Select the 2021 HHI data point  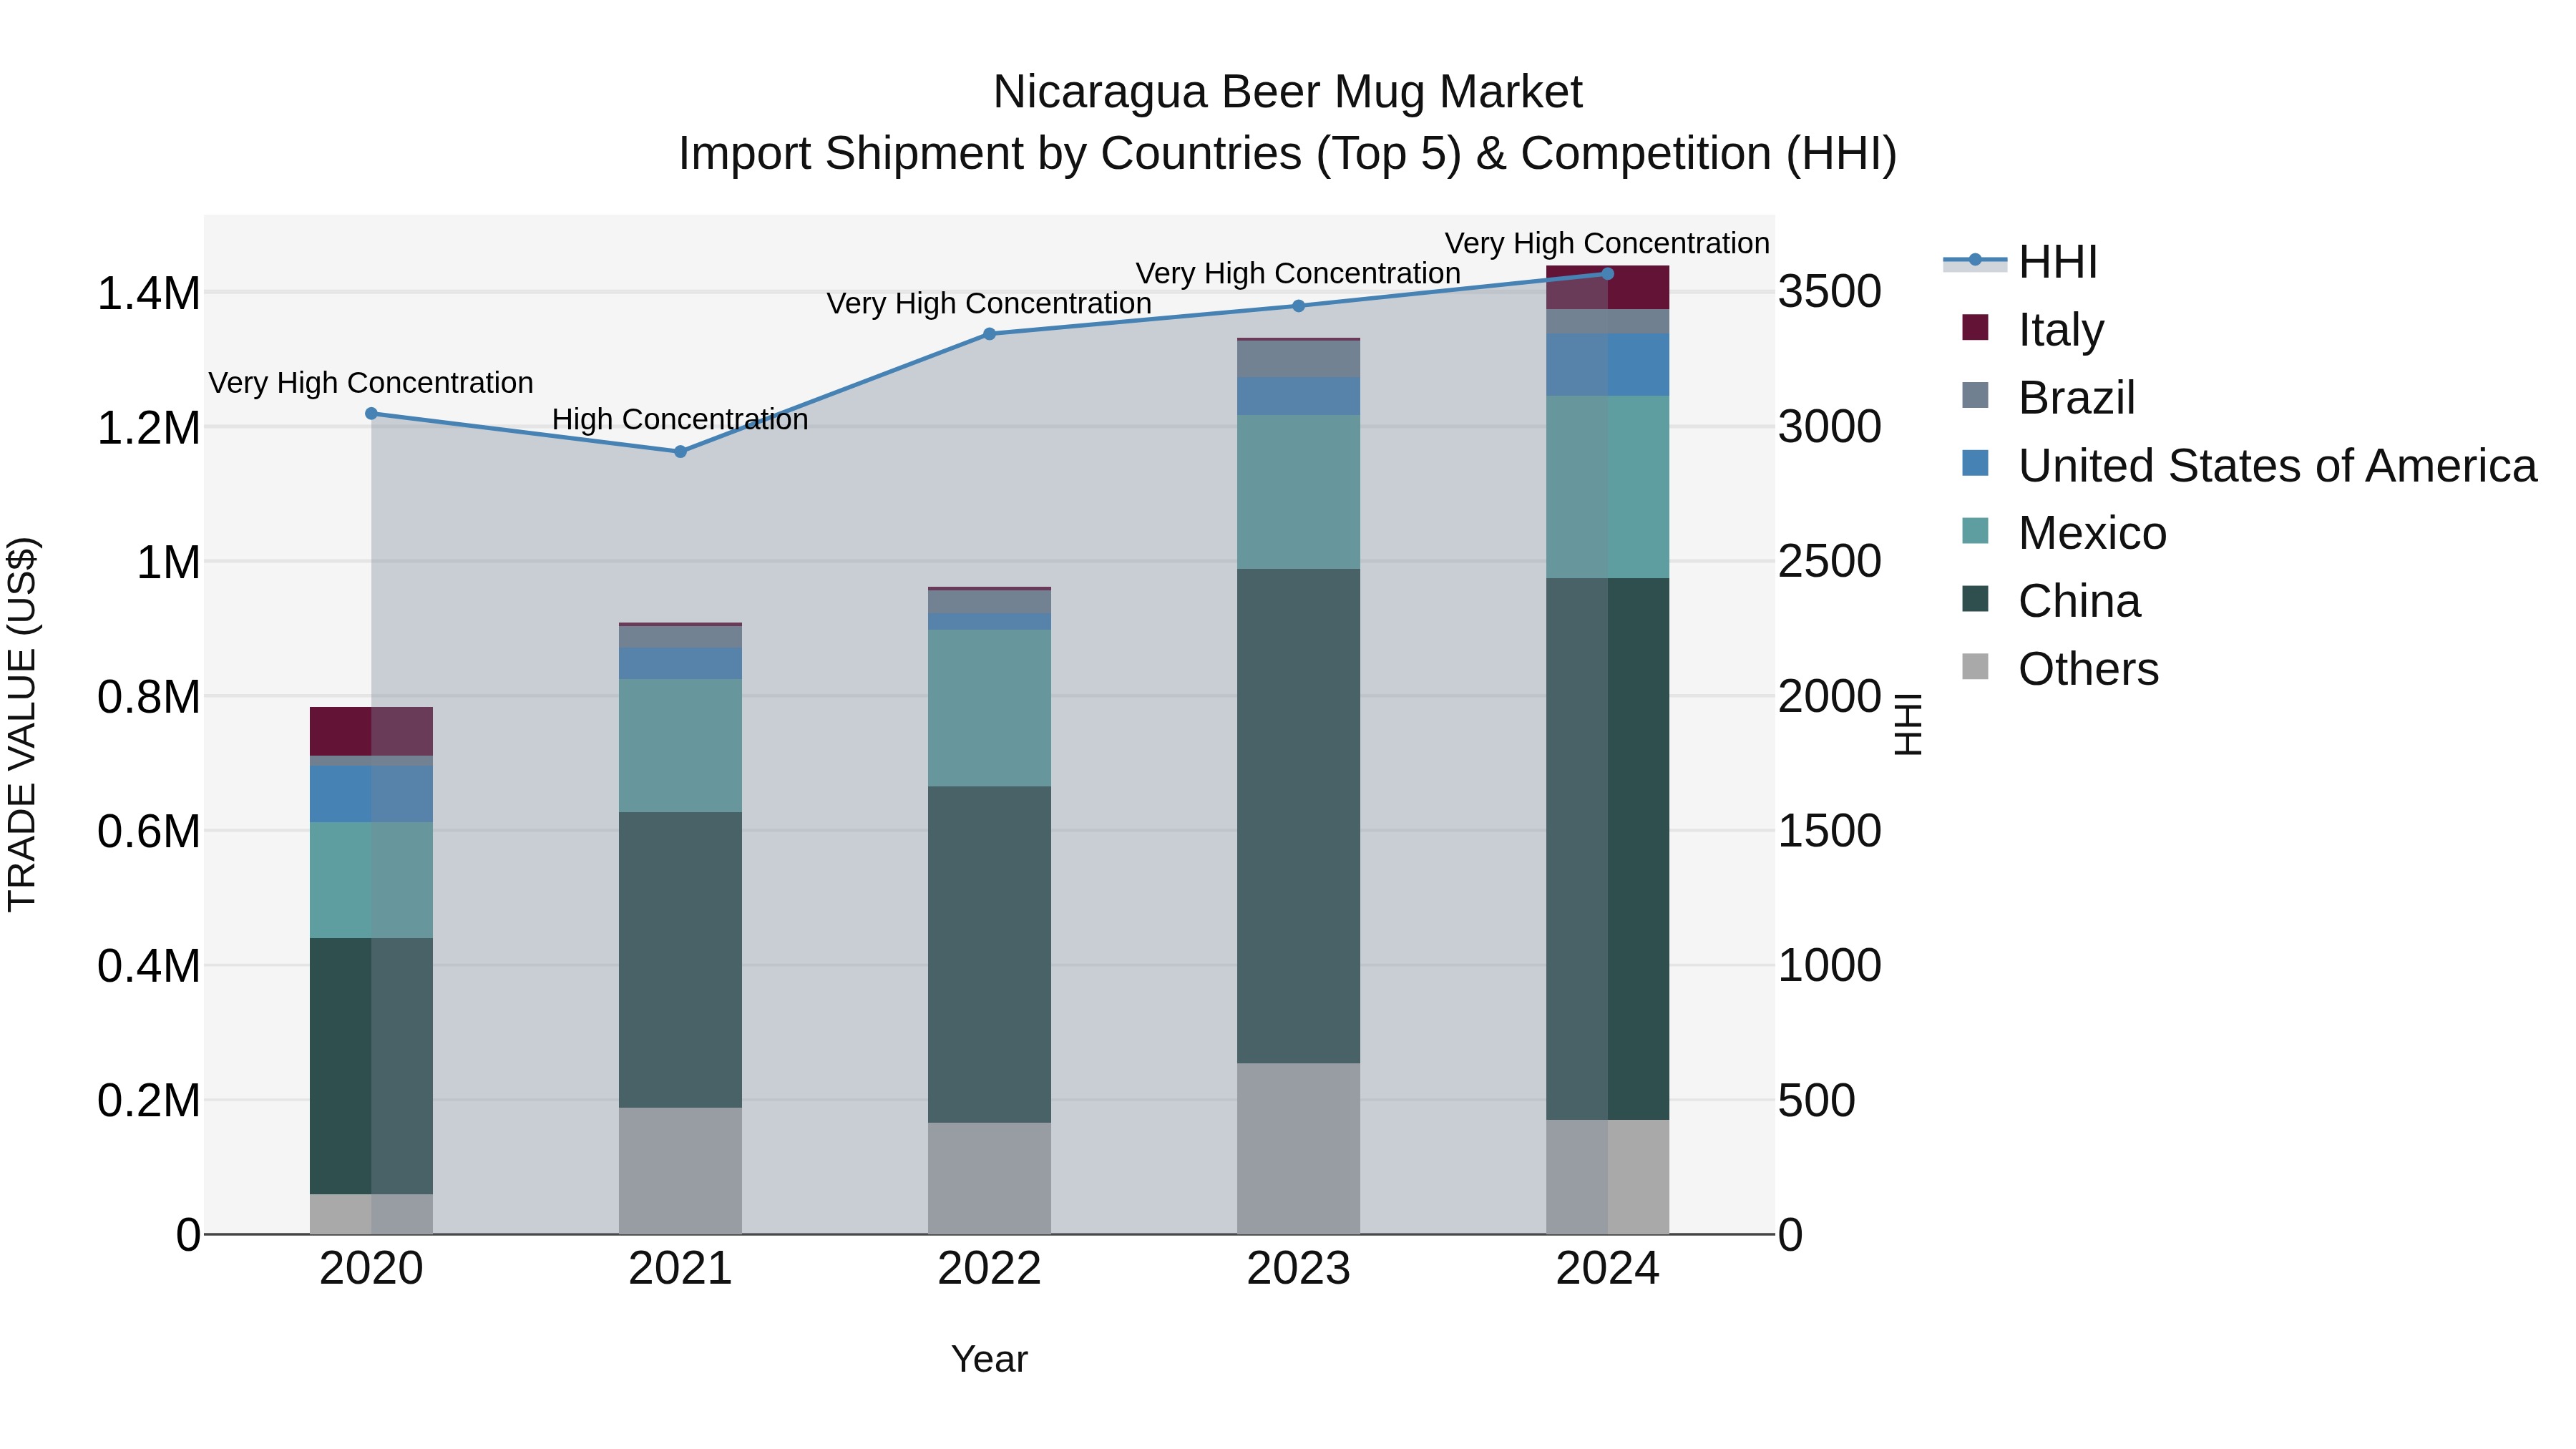[x=680, y=452]
